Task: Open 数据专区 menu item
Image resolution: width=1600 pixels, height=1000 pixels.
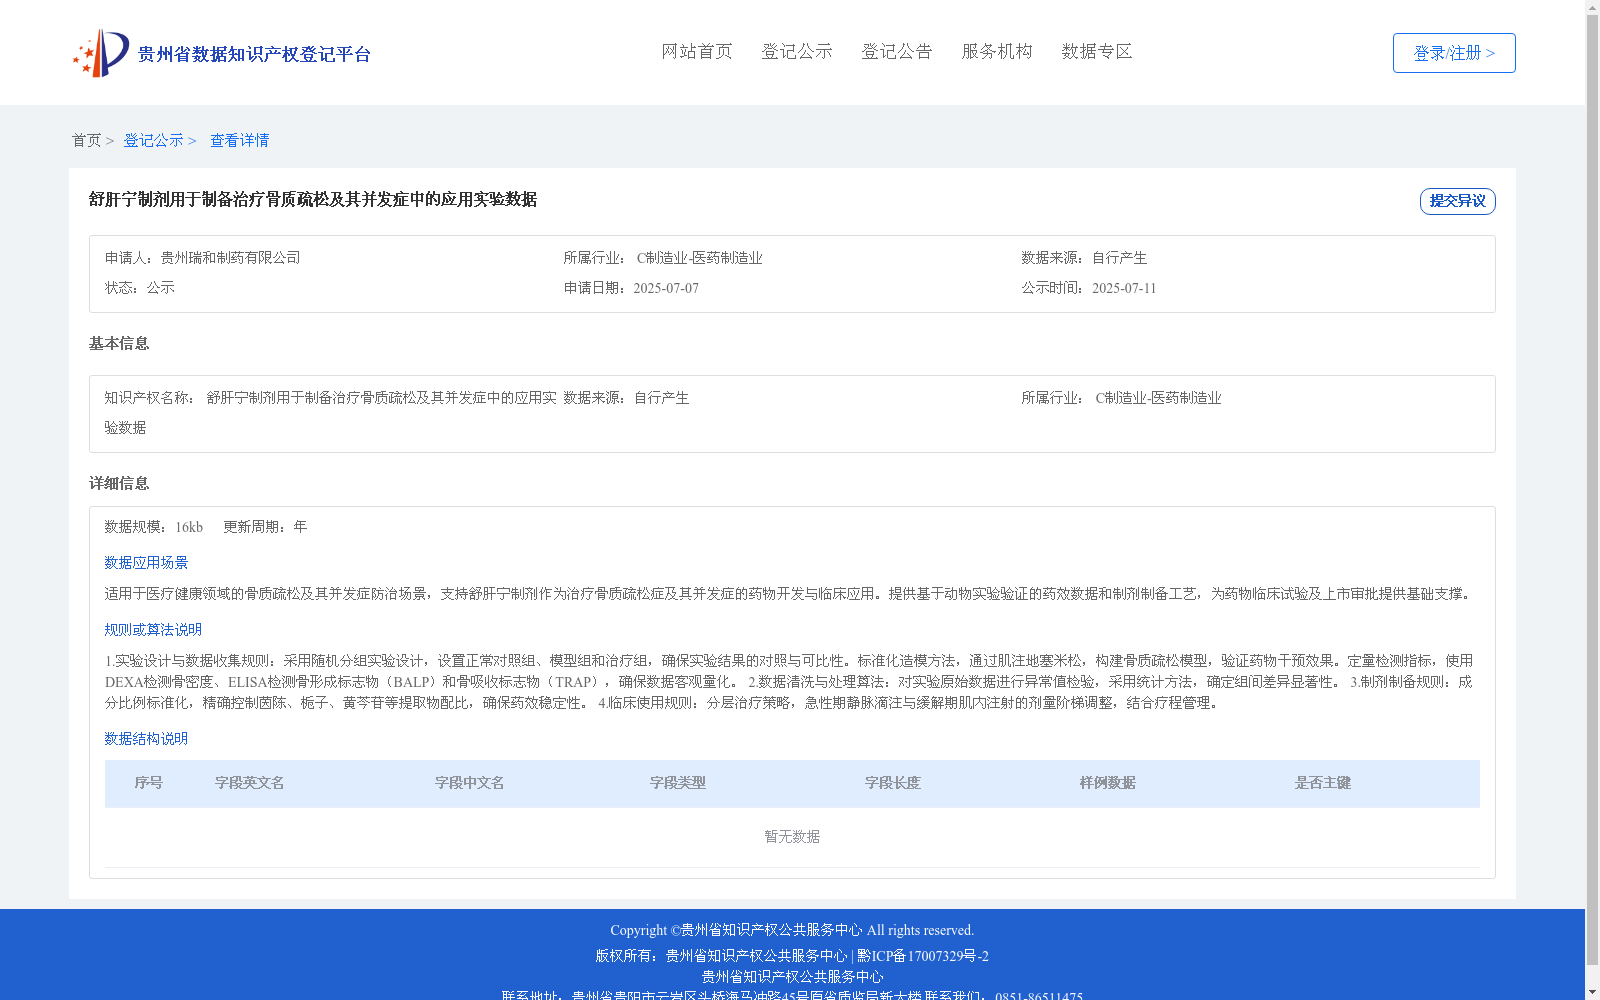Action: coord(1097,51)
